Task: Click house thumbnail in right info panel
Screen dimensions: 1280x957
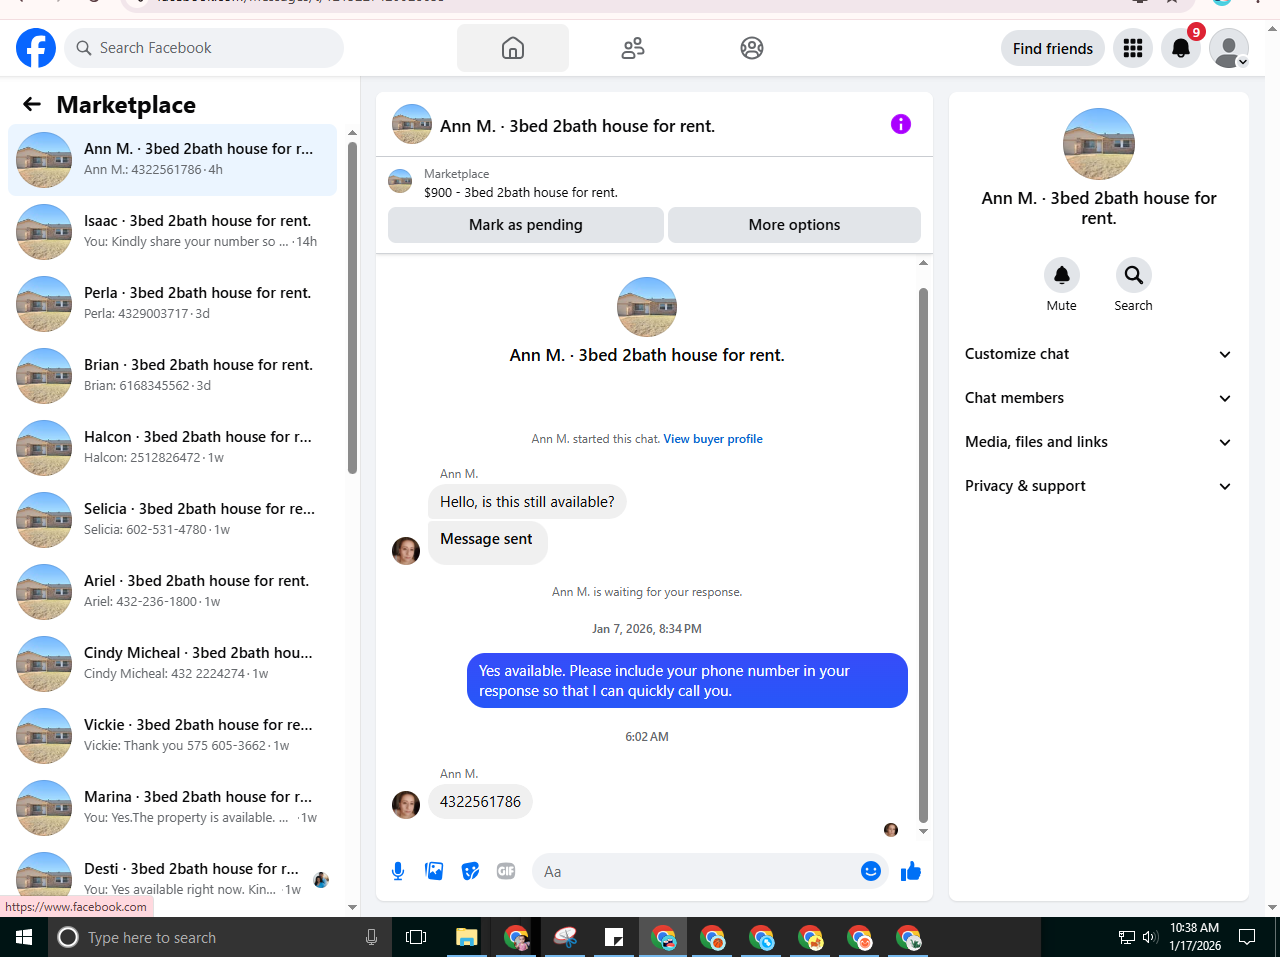Action: (x=1099, y=144)
